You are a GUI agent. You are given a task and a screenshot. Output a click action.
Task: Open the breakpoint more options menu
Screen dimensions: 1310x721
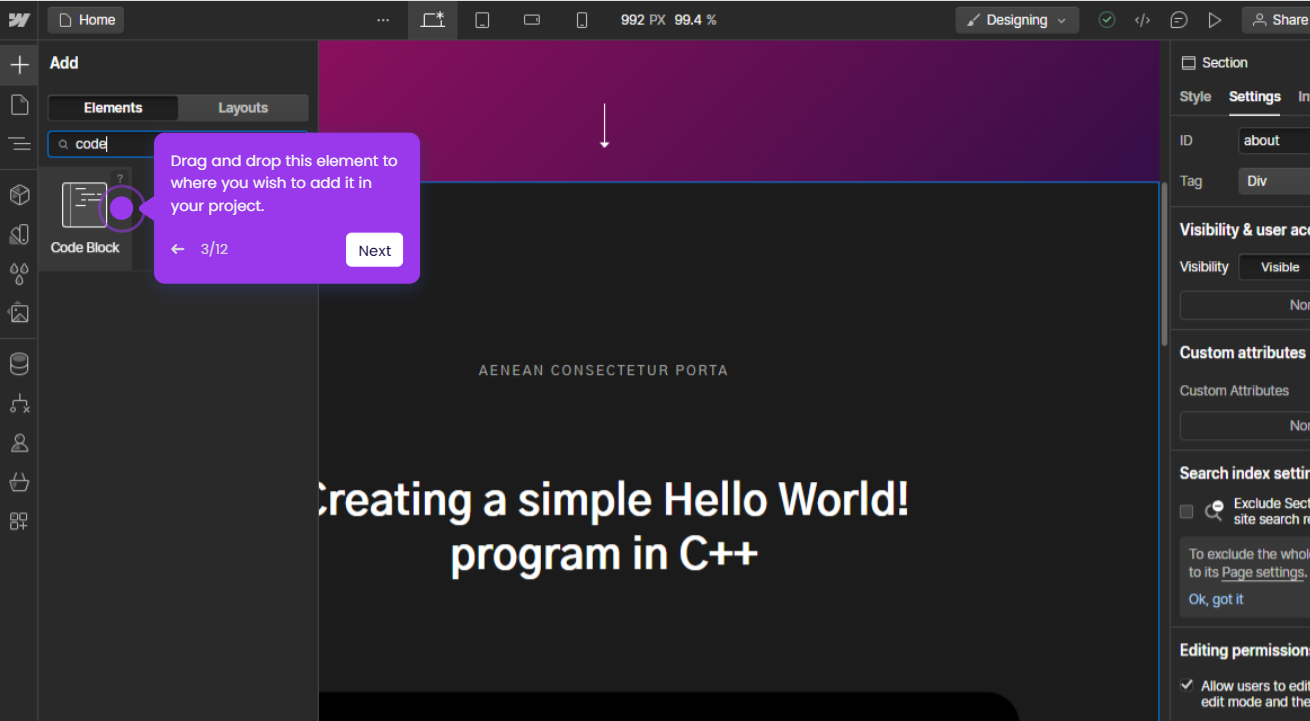click(x=383, y=19)
